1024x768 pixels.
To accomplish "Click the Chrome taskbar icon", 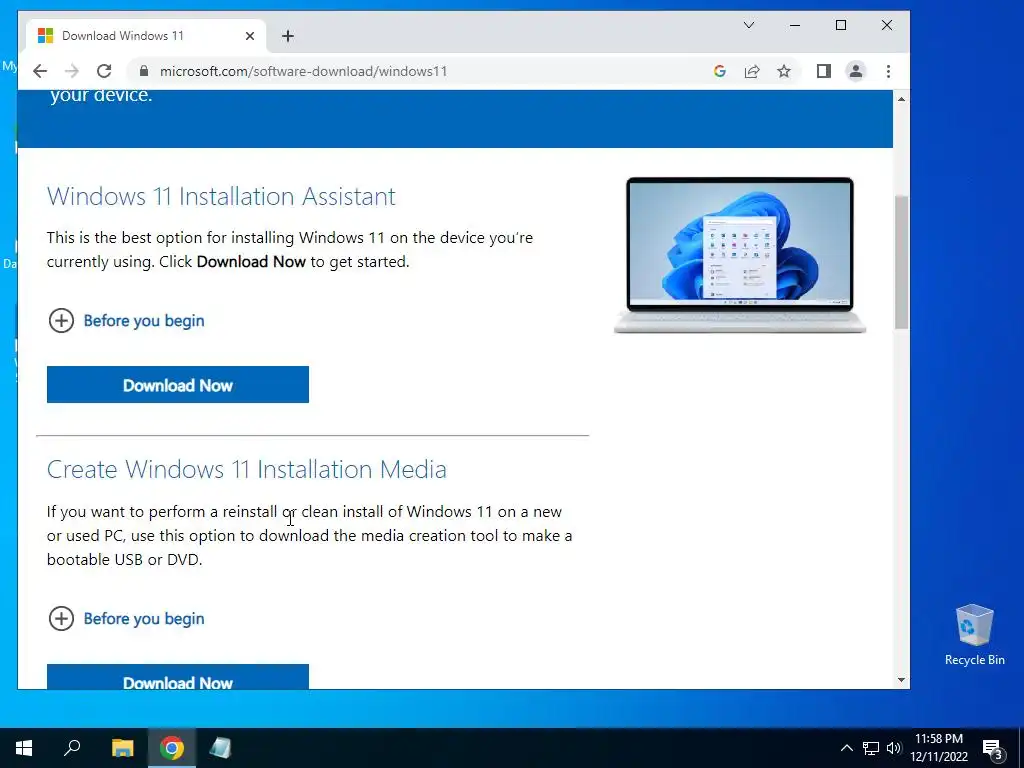I will pos(172,748).
